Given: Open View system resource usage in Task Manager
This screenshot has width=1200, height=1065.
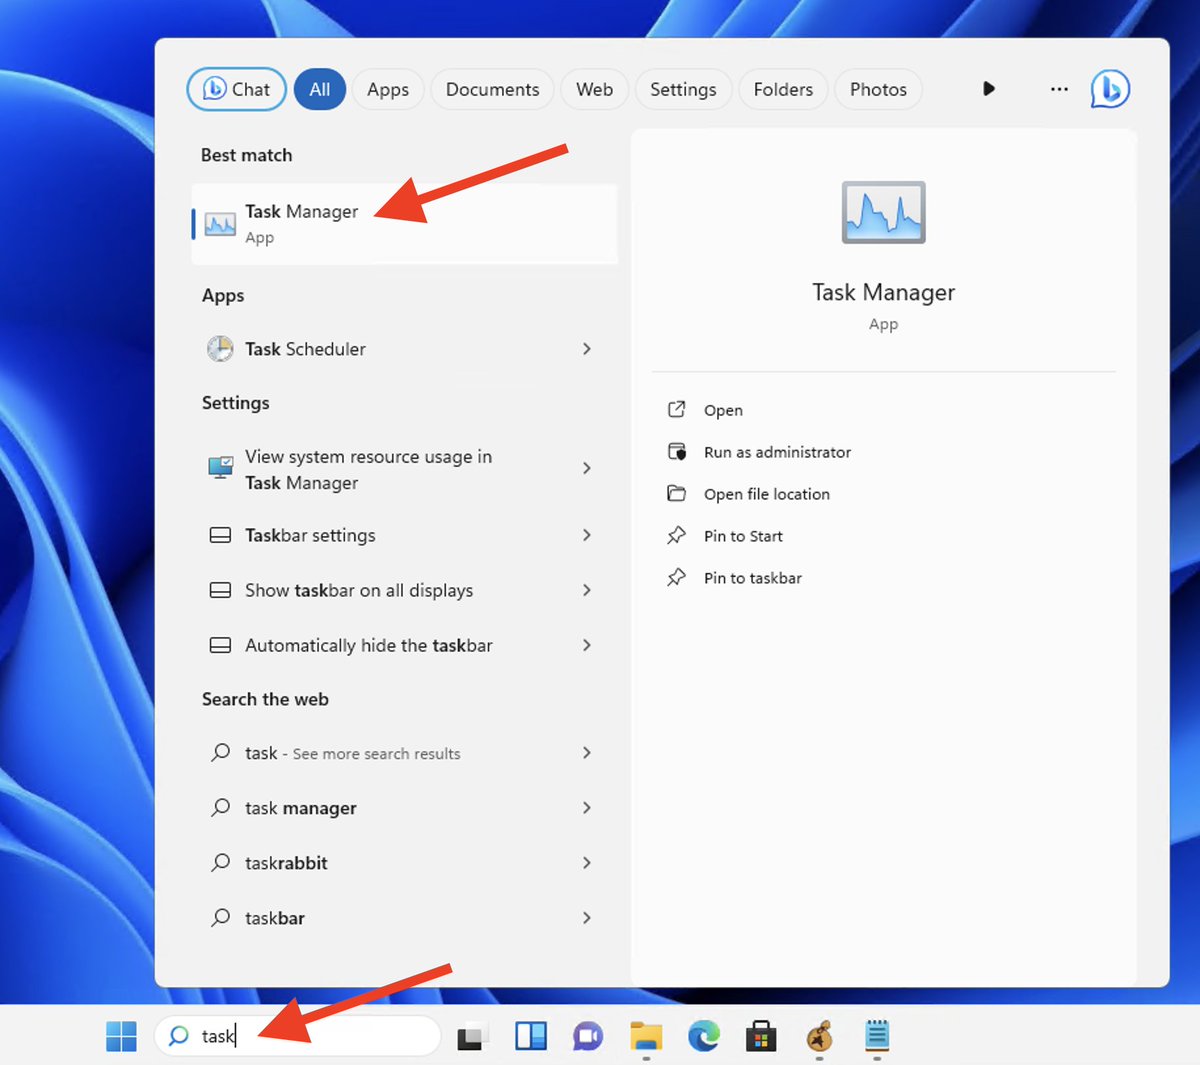Looking at the screenshot, I should point(404,469).
